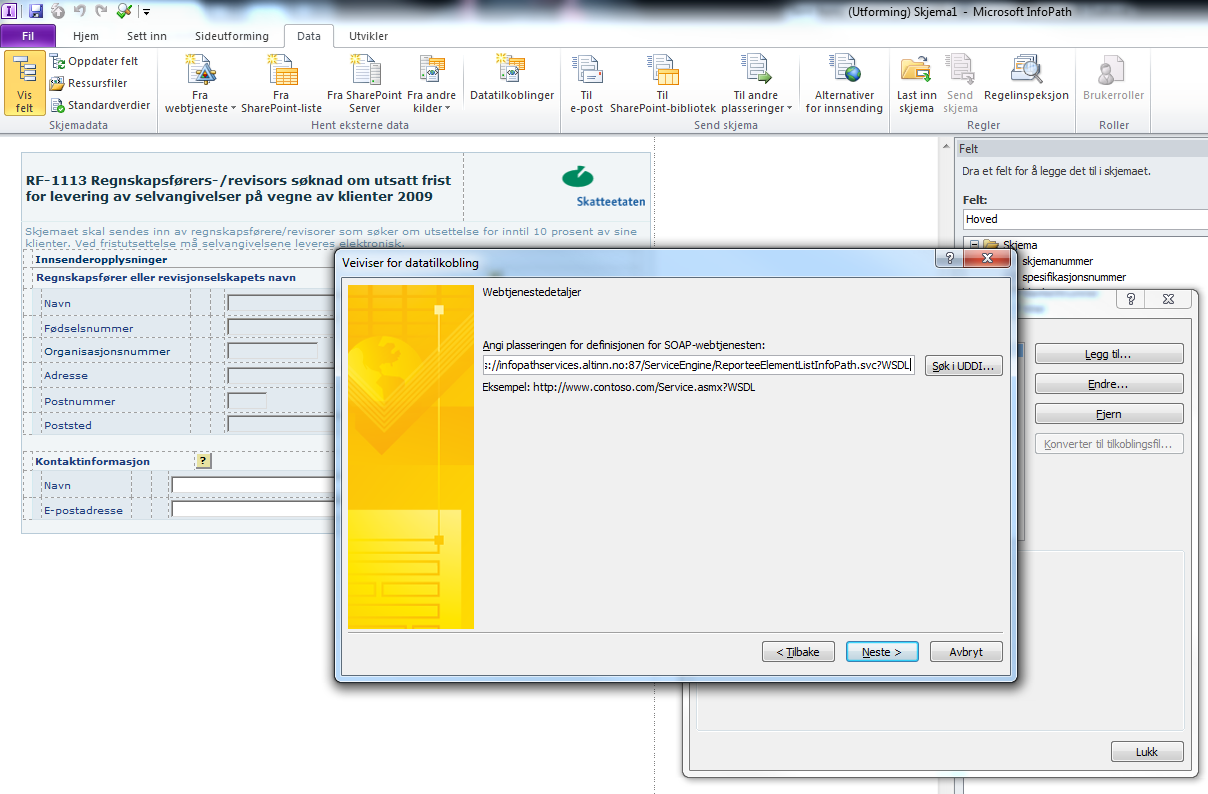Viewport: 1208px width, 794px height.
Task: Select skjemanummer field in tree
Action: tap(1057, 261)
